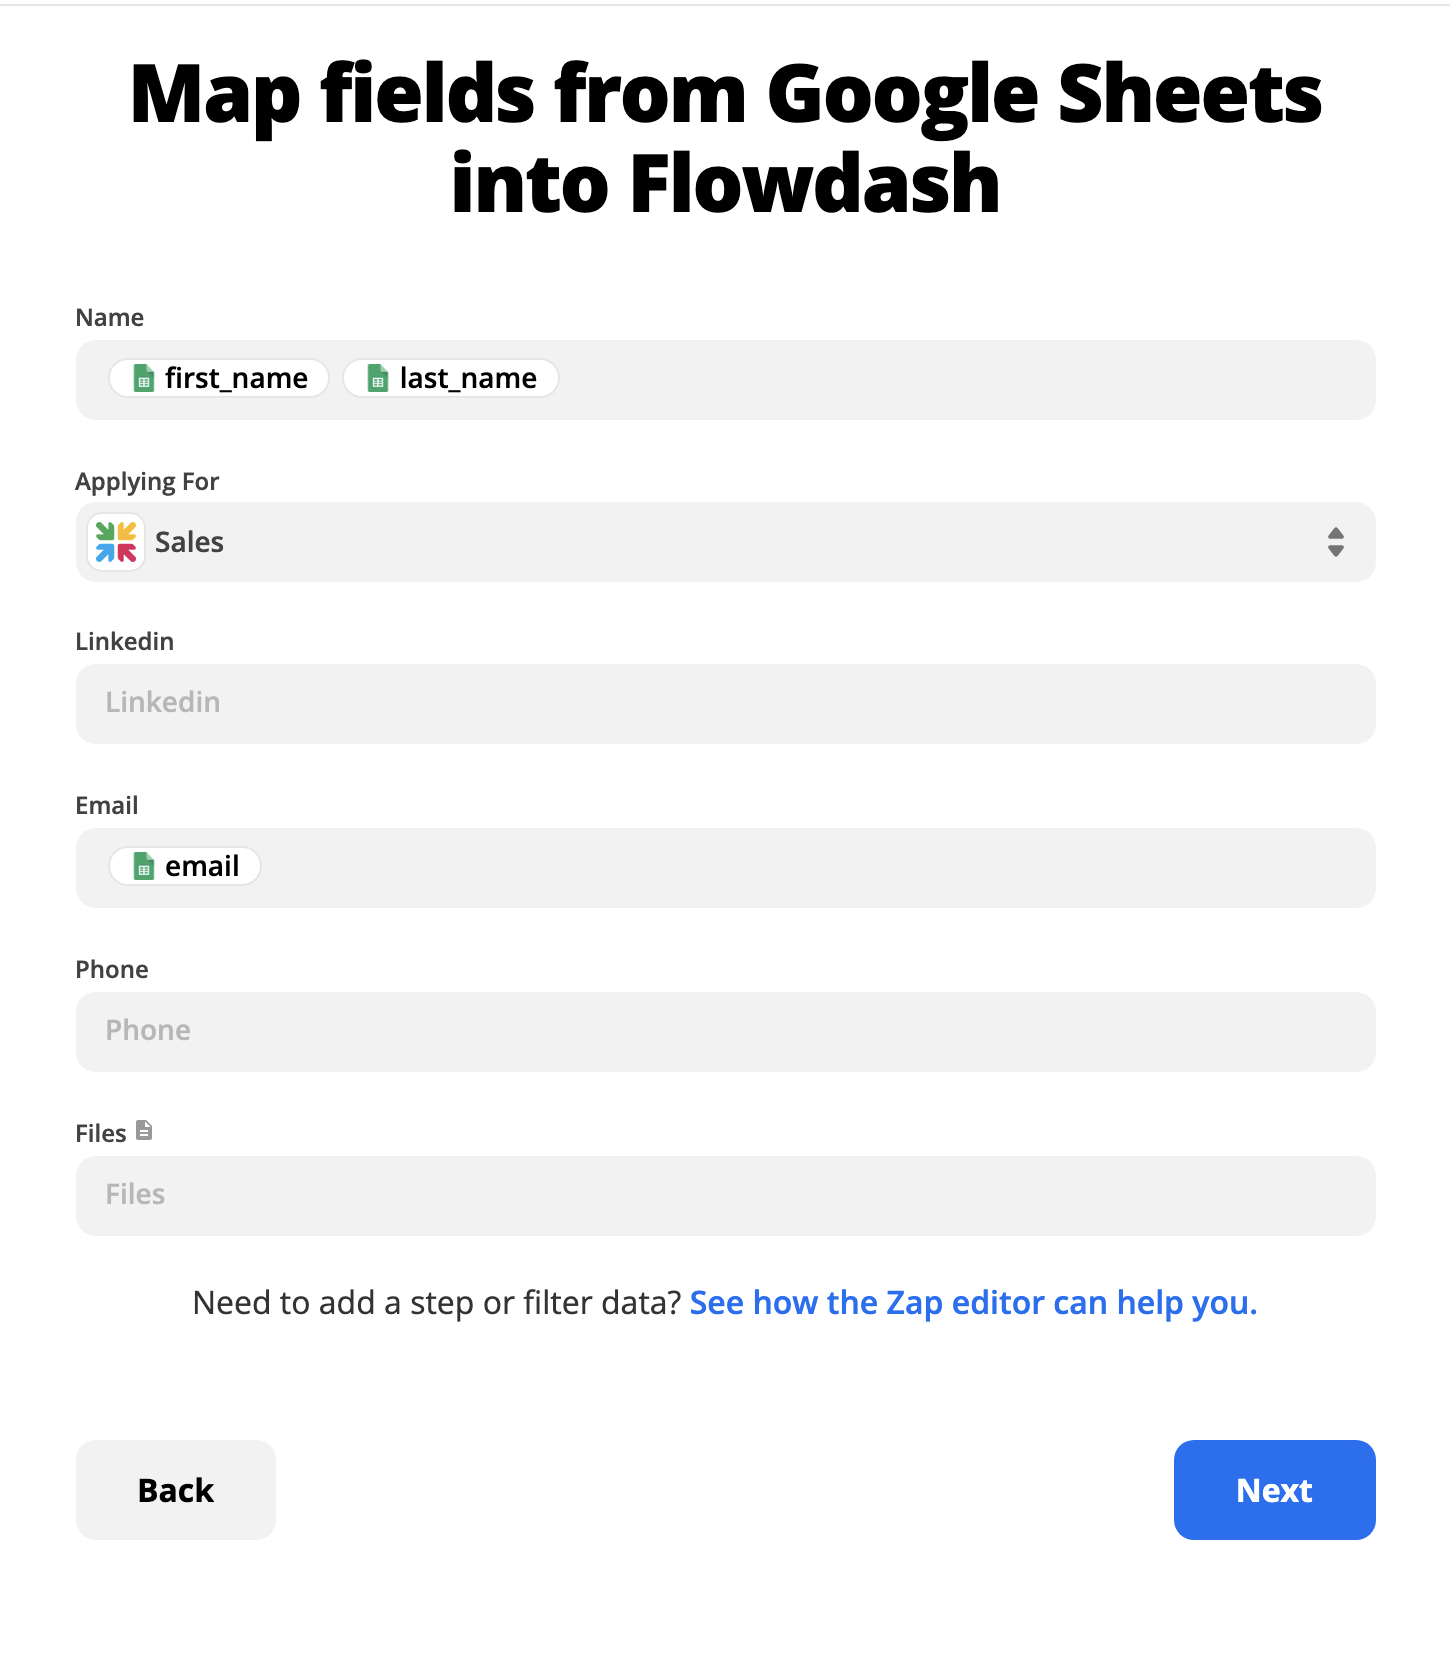
Task: Select the last_name field pill
Action: click(451, 378)
